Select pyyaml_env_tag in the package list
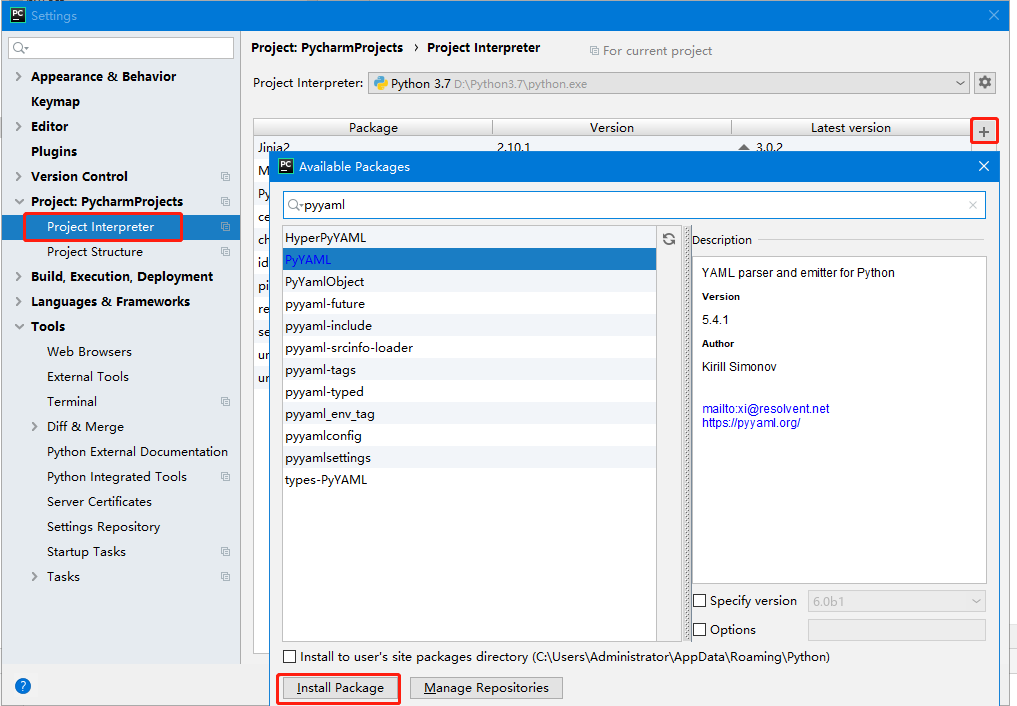 (470, 414)
